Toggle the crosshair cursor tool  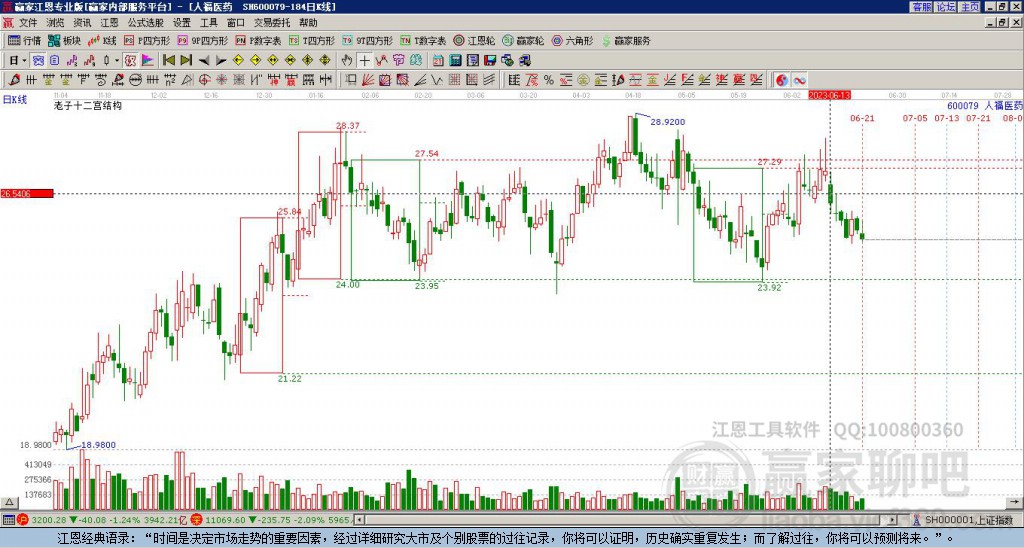364,60
